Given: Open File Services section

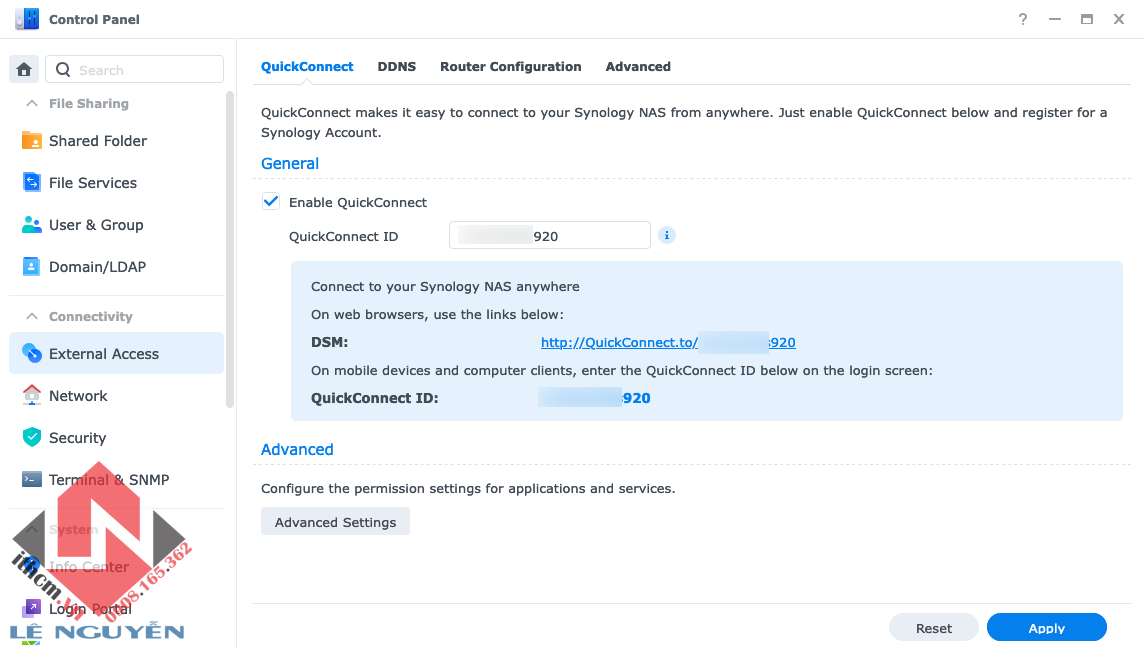Looking at the screenshot, I should (x=92, y=183).
